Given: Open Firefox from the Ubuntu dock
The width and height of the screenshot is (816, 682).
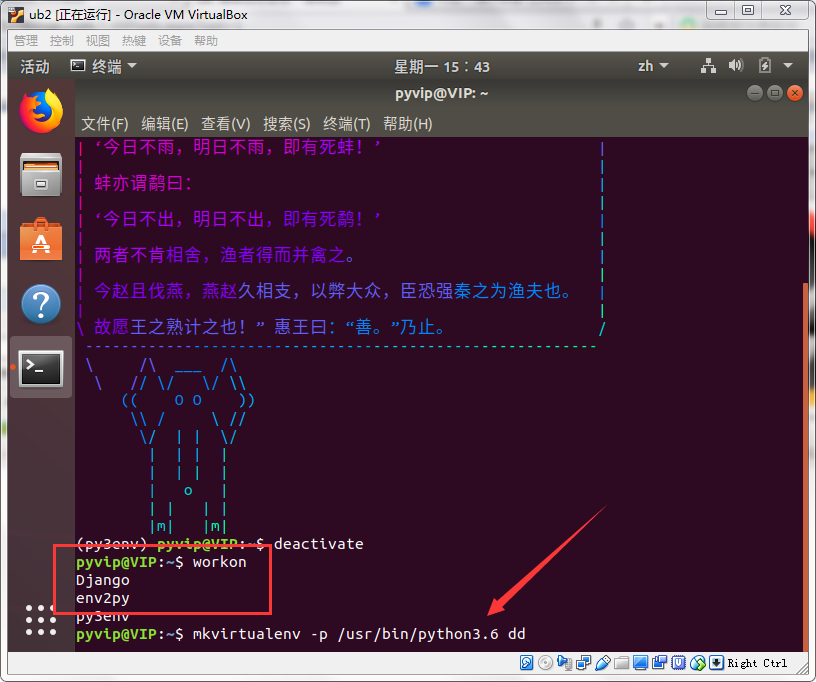Looking at the screenshot, I should (41, 111).
